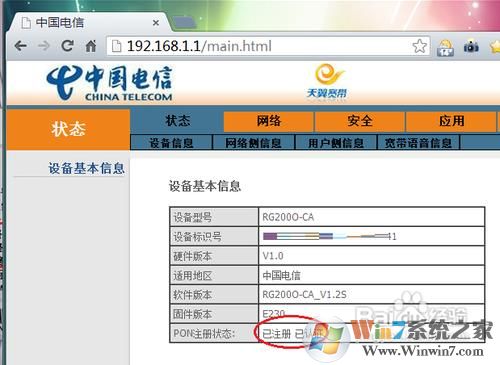
Task: Select the 宽带语音信息 submenu
Action: click(x=418, y=143)
